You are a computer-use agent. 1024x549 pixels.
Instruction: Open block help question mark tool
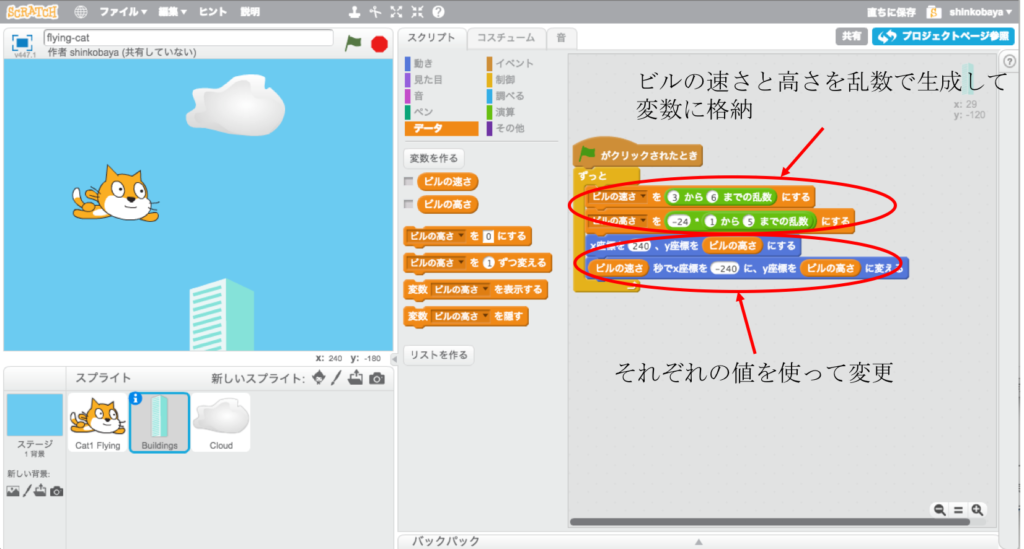pyautogui.click(x=439, y=12)
